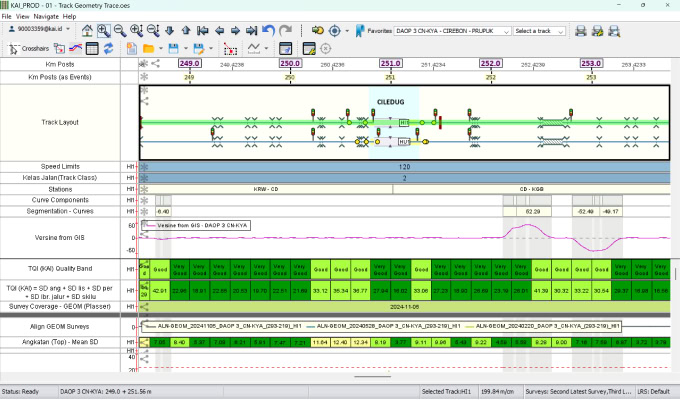This screenshot has height=400, width=680.
Task: Click TQI quality cell 41.39
Action: [541, 291]
